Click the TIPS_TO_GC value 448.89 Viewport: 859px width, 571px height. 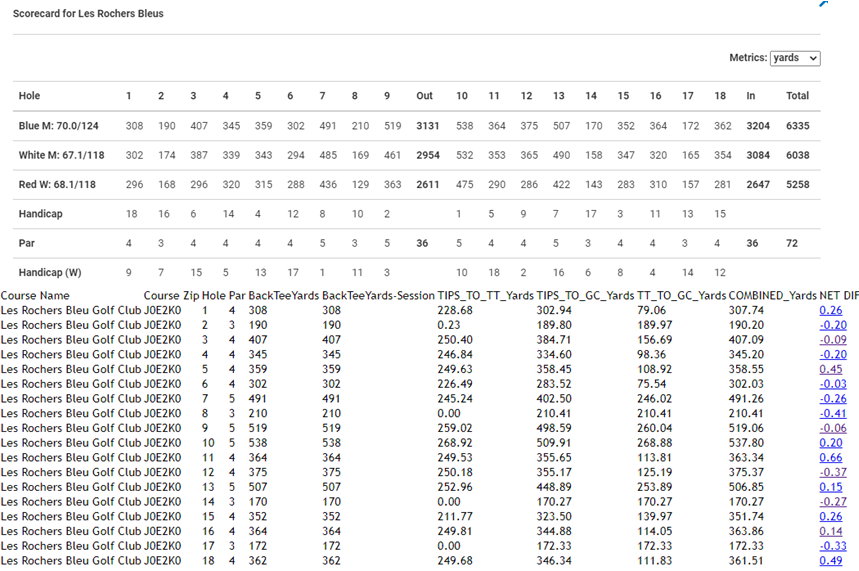tap(554, 487)
